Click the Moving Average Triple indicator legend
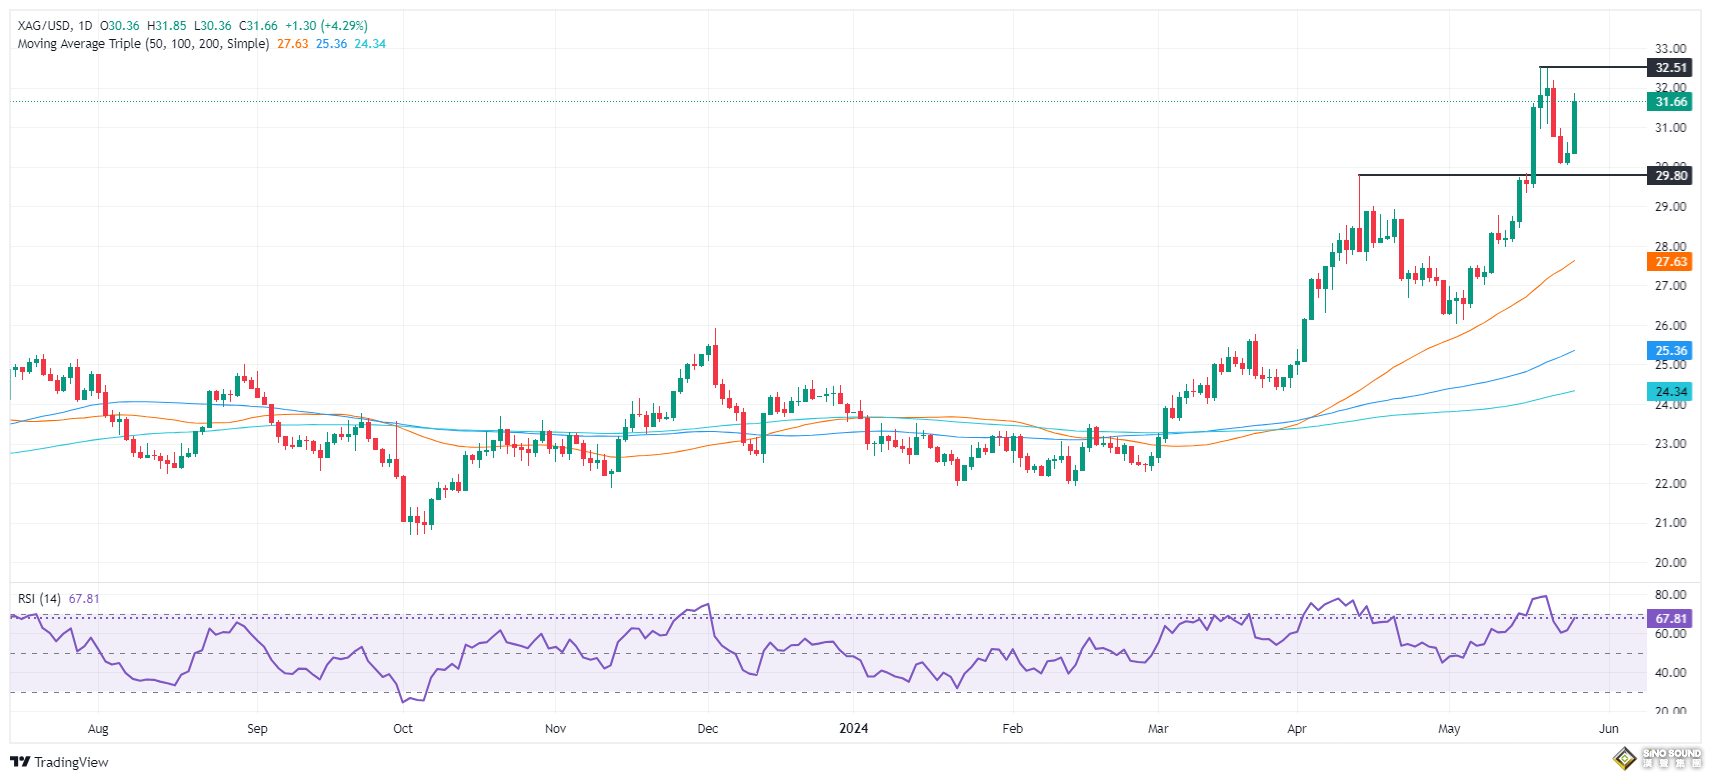The image size is (1711, 780). tap(143, 44)
